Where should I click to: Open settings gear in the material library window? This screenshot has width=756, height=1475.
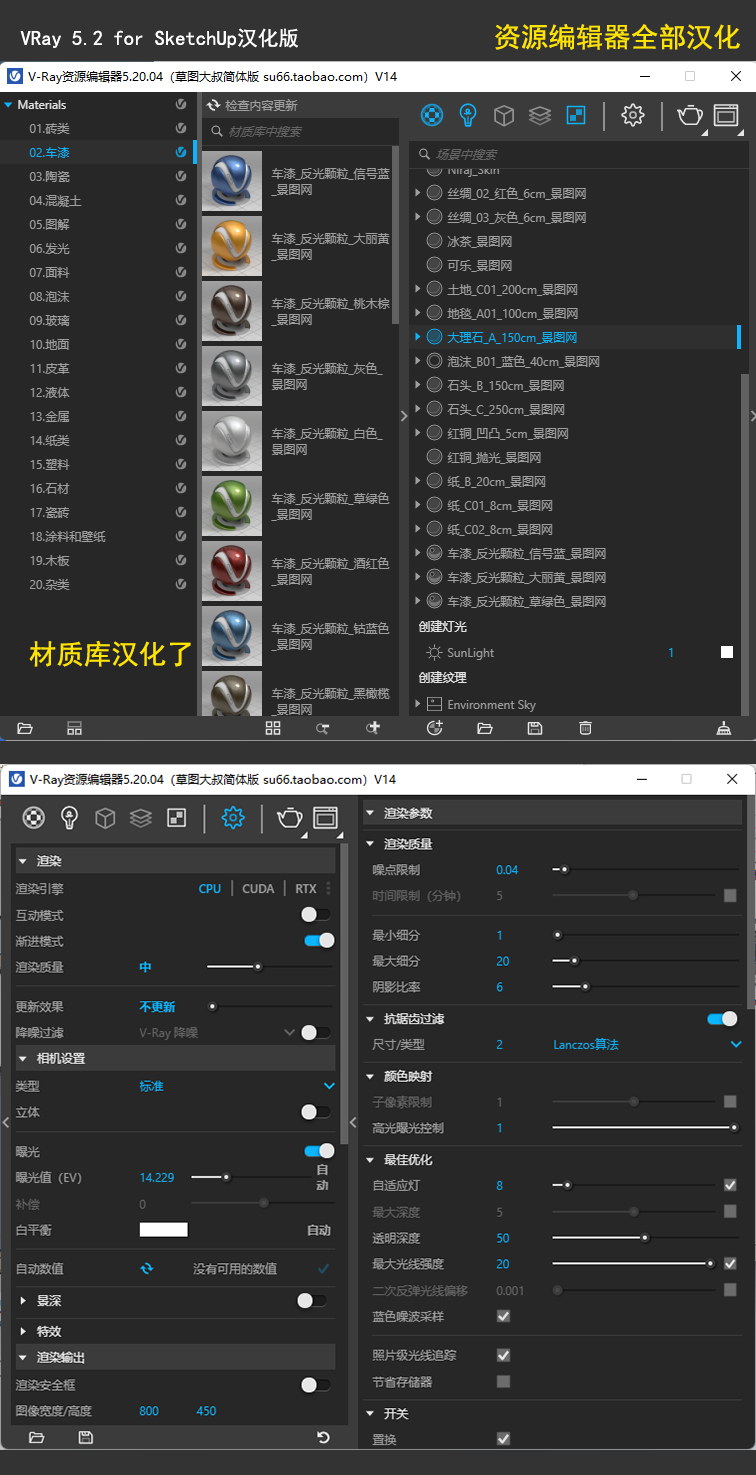click(x=632, y=115)
